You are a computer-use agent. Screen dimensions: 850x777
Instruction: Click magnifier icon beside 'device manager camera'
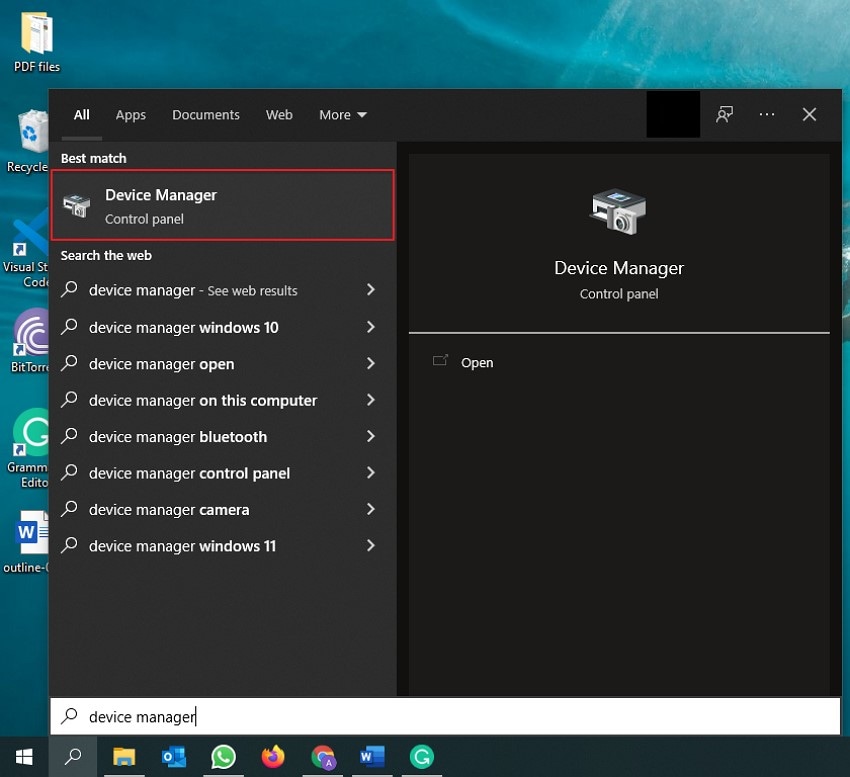tap(69, 509)
